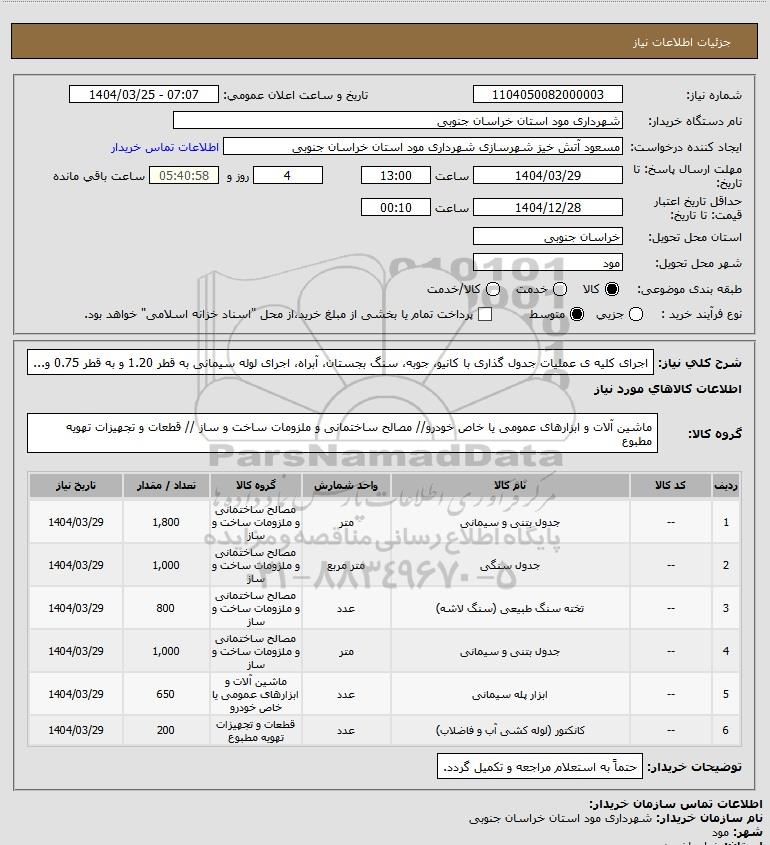Select row 1 item جدول بتنی و سیمانی
Image resolution: width=770 pixels, height=845 pixels.
510,522
